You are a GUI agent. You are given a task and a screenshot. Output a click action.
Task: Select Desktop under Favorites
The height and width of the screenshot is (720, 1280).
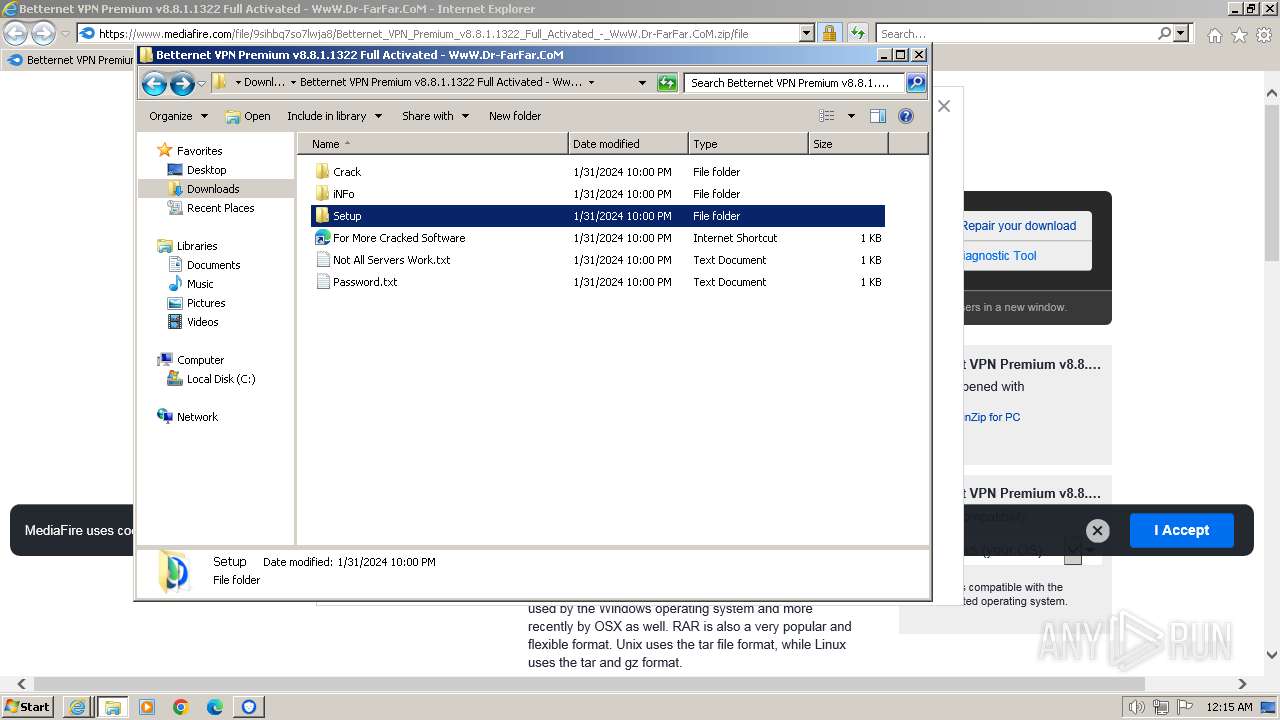(206, 170)
